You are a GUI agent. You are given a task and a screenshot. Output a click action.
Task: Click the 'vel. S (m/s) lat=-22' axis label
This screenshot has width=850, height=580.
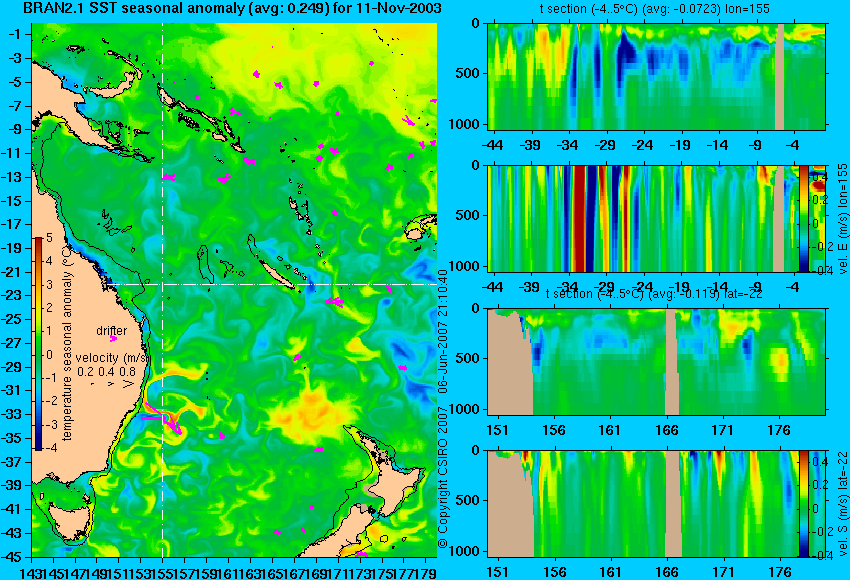pyautogui.click(x=842, y=504)
